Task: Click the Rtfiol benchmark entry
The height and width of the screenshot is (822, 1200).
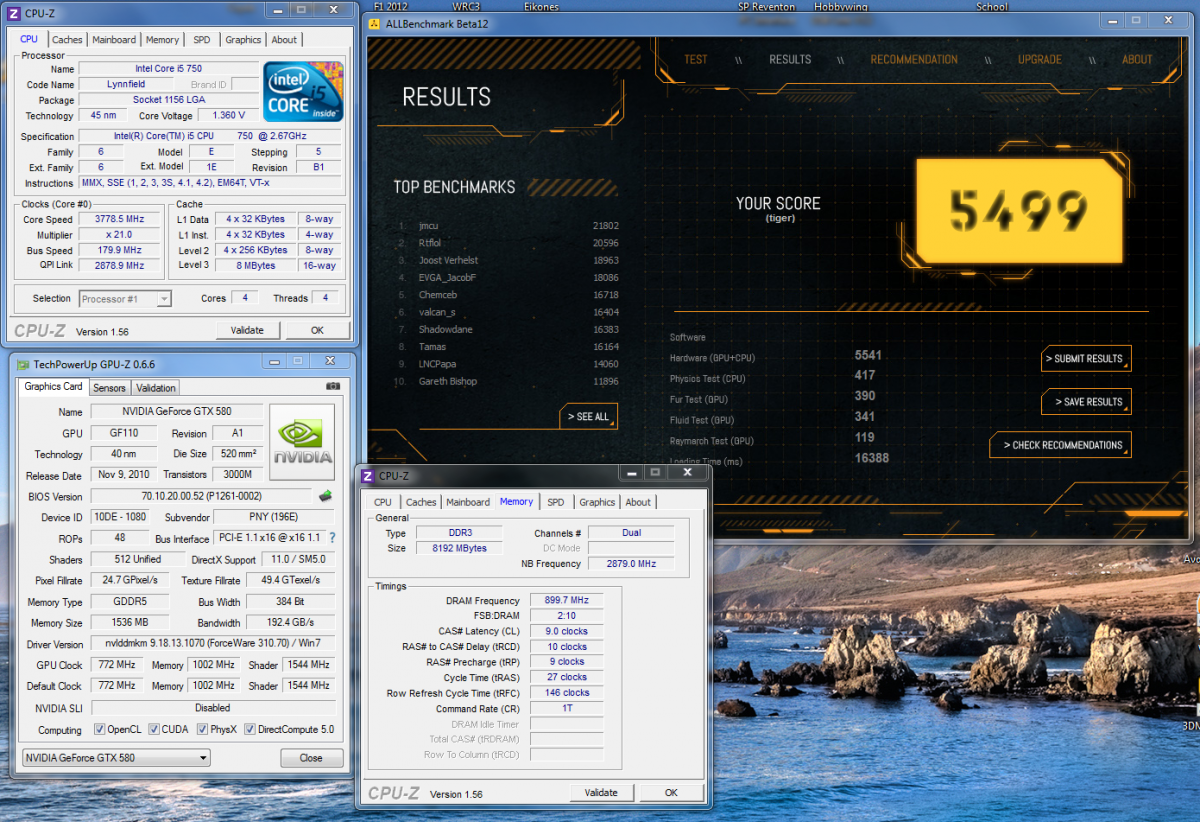Action: click(509, 243)
